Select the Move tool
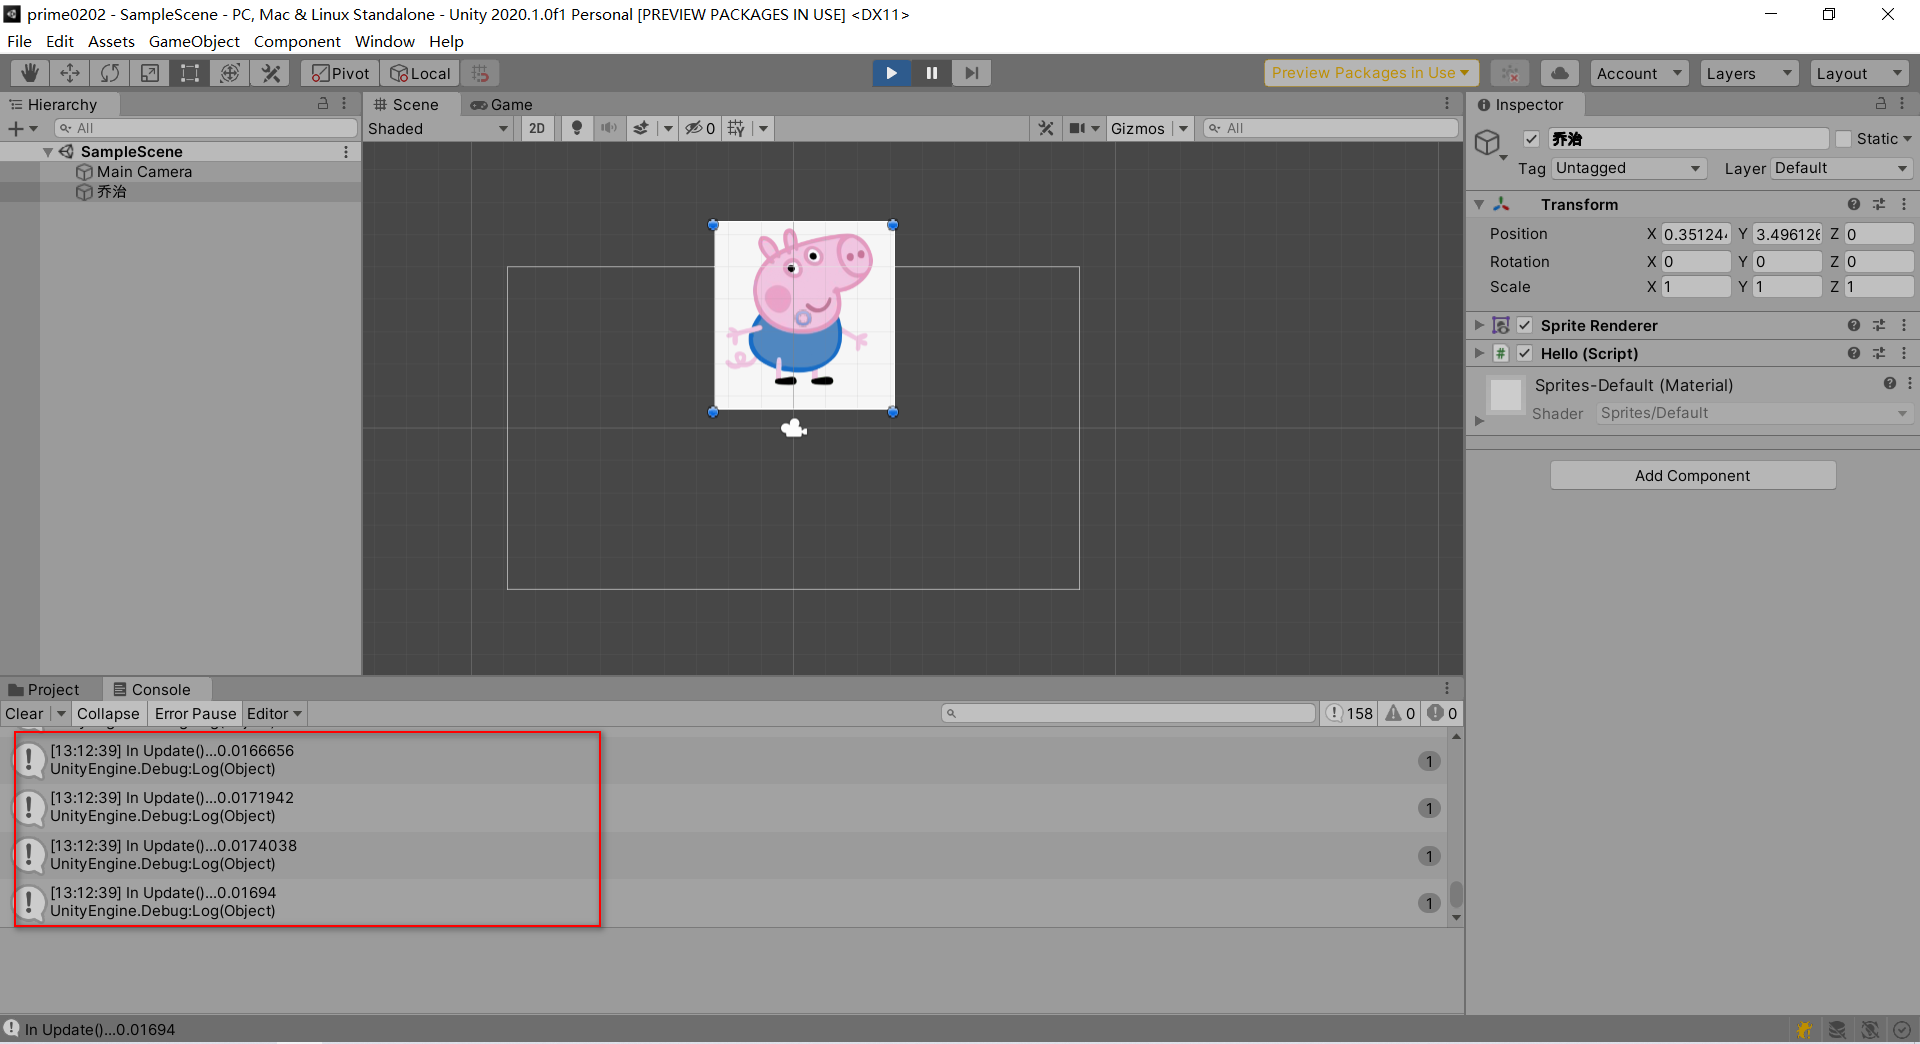This screenshot has width=1920, height=1044. tap(70, 73)
